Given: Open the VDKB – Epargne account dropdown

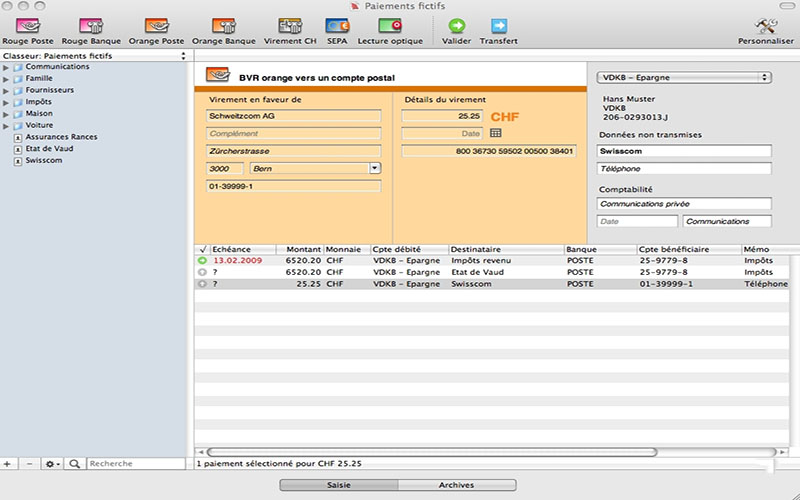Looking at the screenshot, I should coord(684,78).
